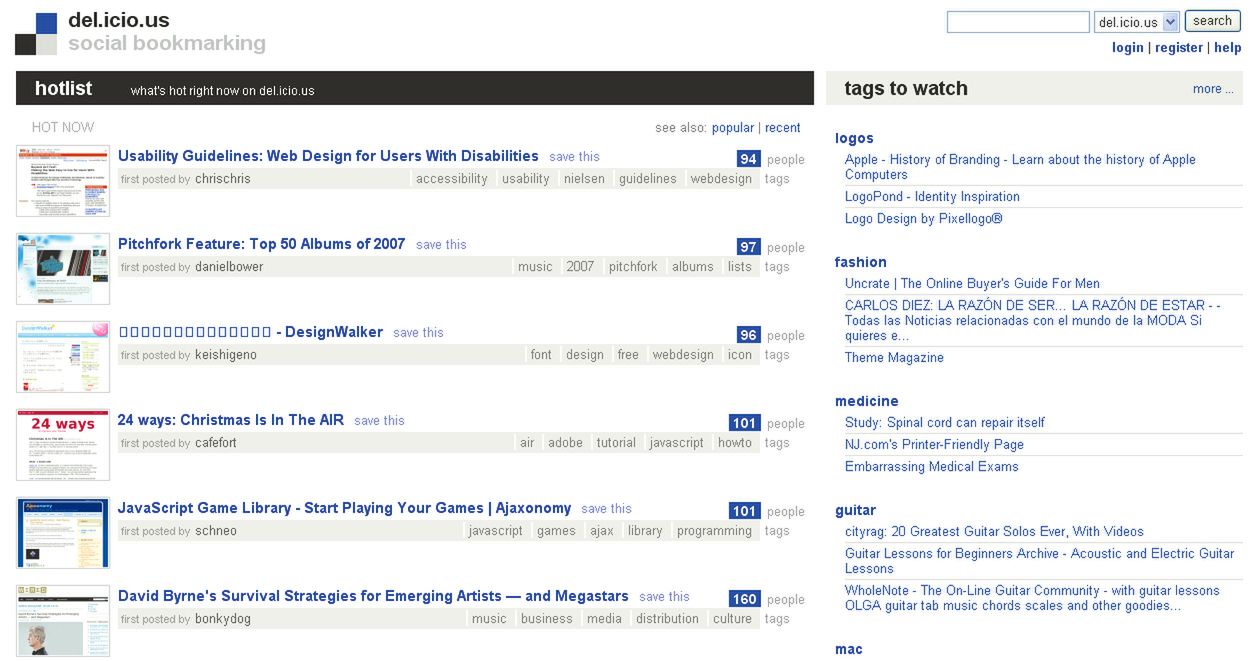Open the help link

pos(1228,48)
